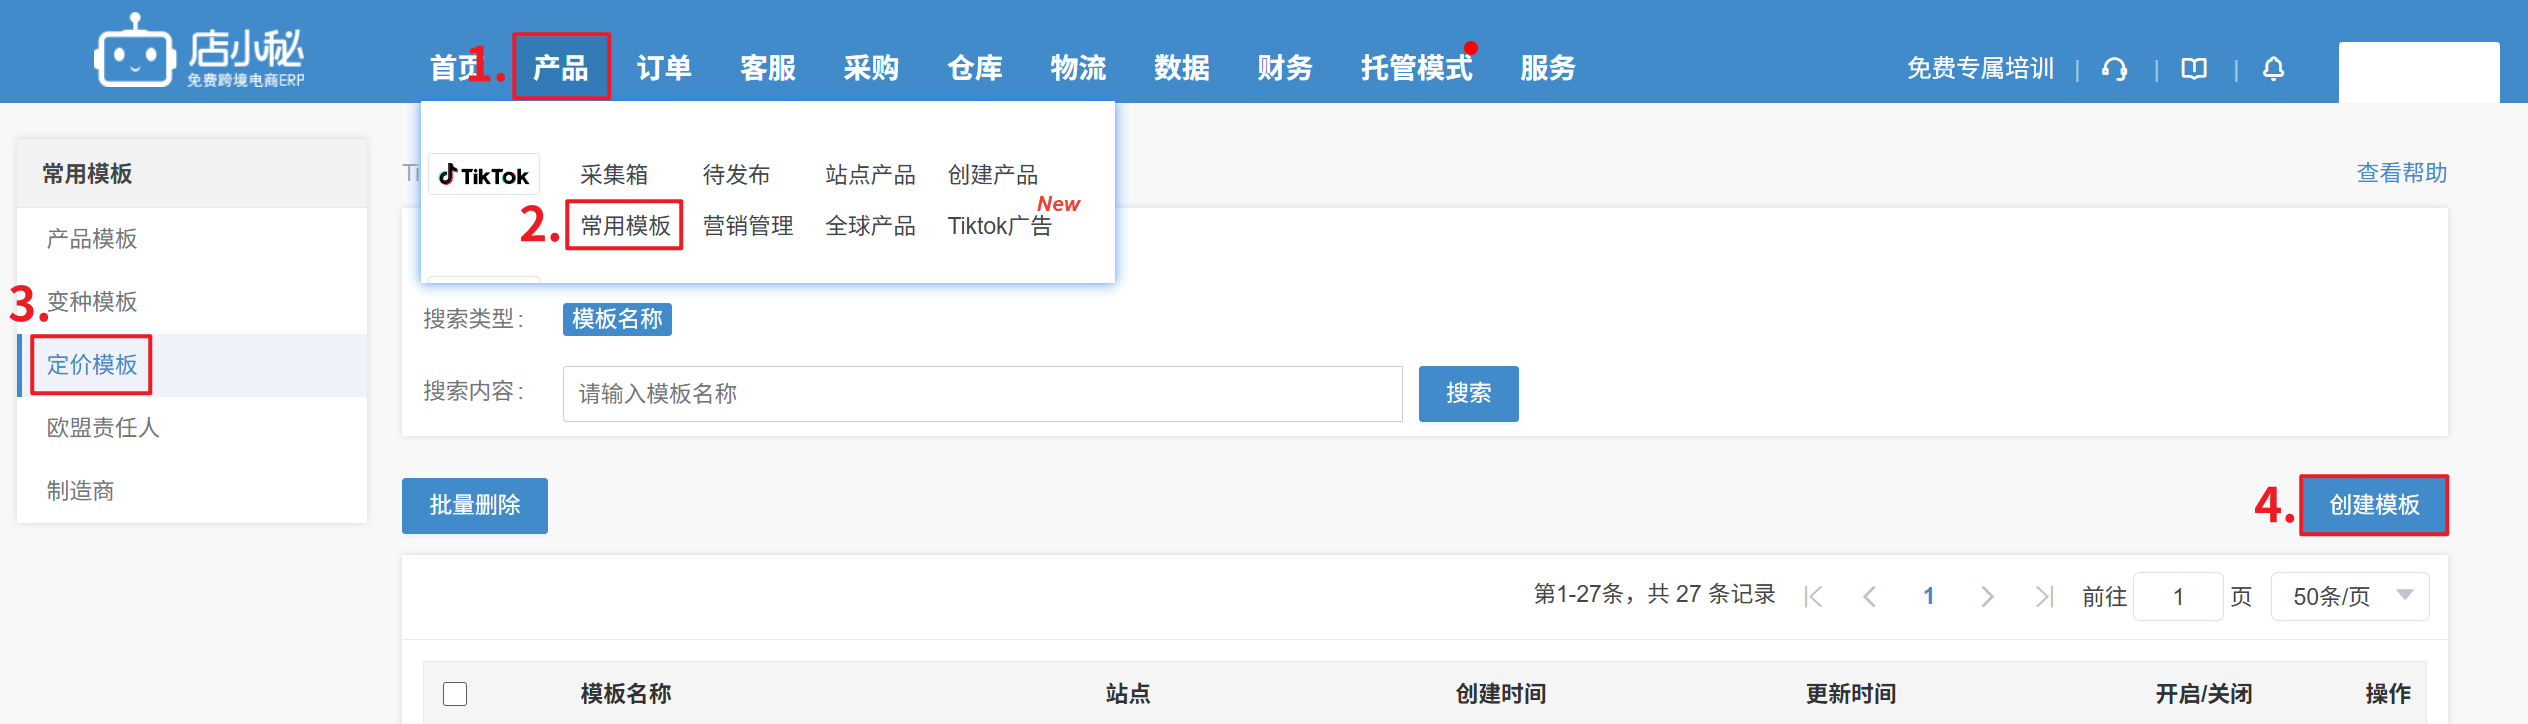2528x724 pixels.
Task: Open the 首页 menu
Action: [x=455, y=68]
